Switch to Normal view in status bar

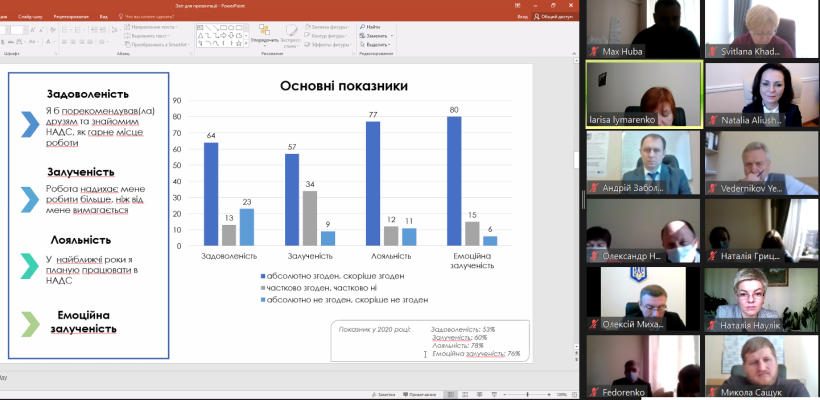tap(451, 394)
